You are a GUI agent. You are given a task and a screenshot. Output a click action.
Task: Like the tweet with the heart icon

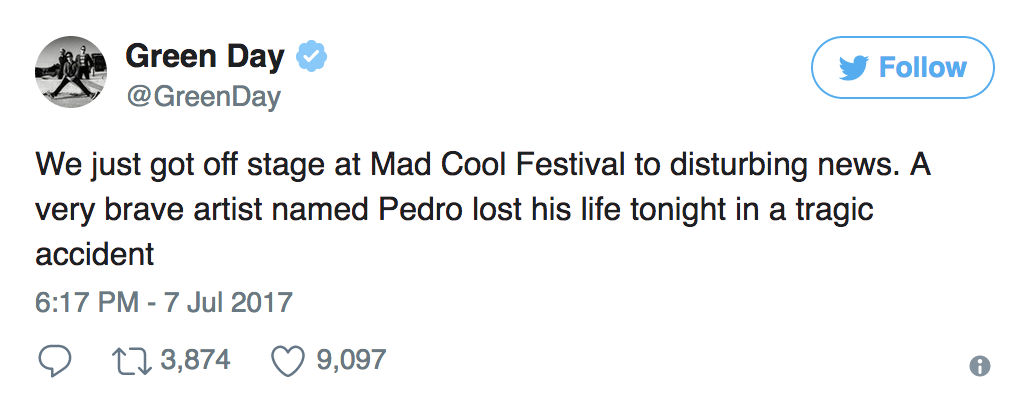[x=288, y=361]
